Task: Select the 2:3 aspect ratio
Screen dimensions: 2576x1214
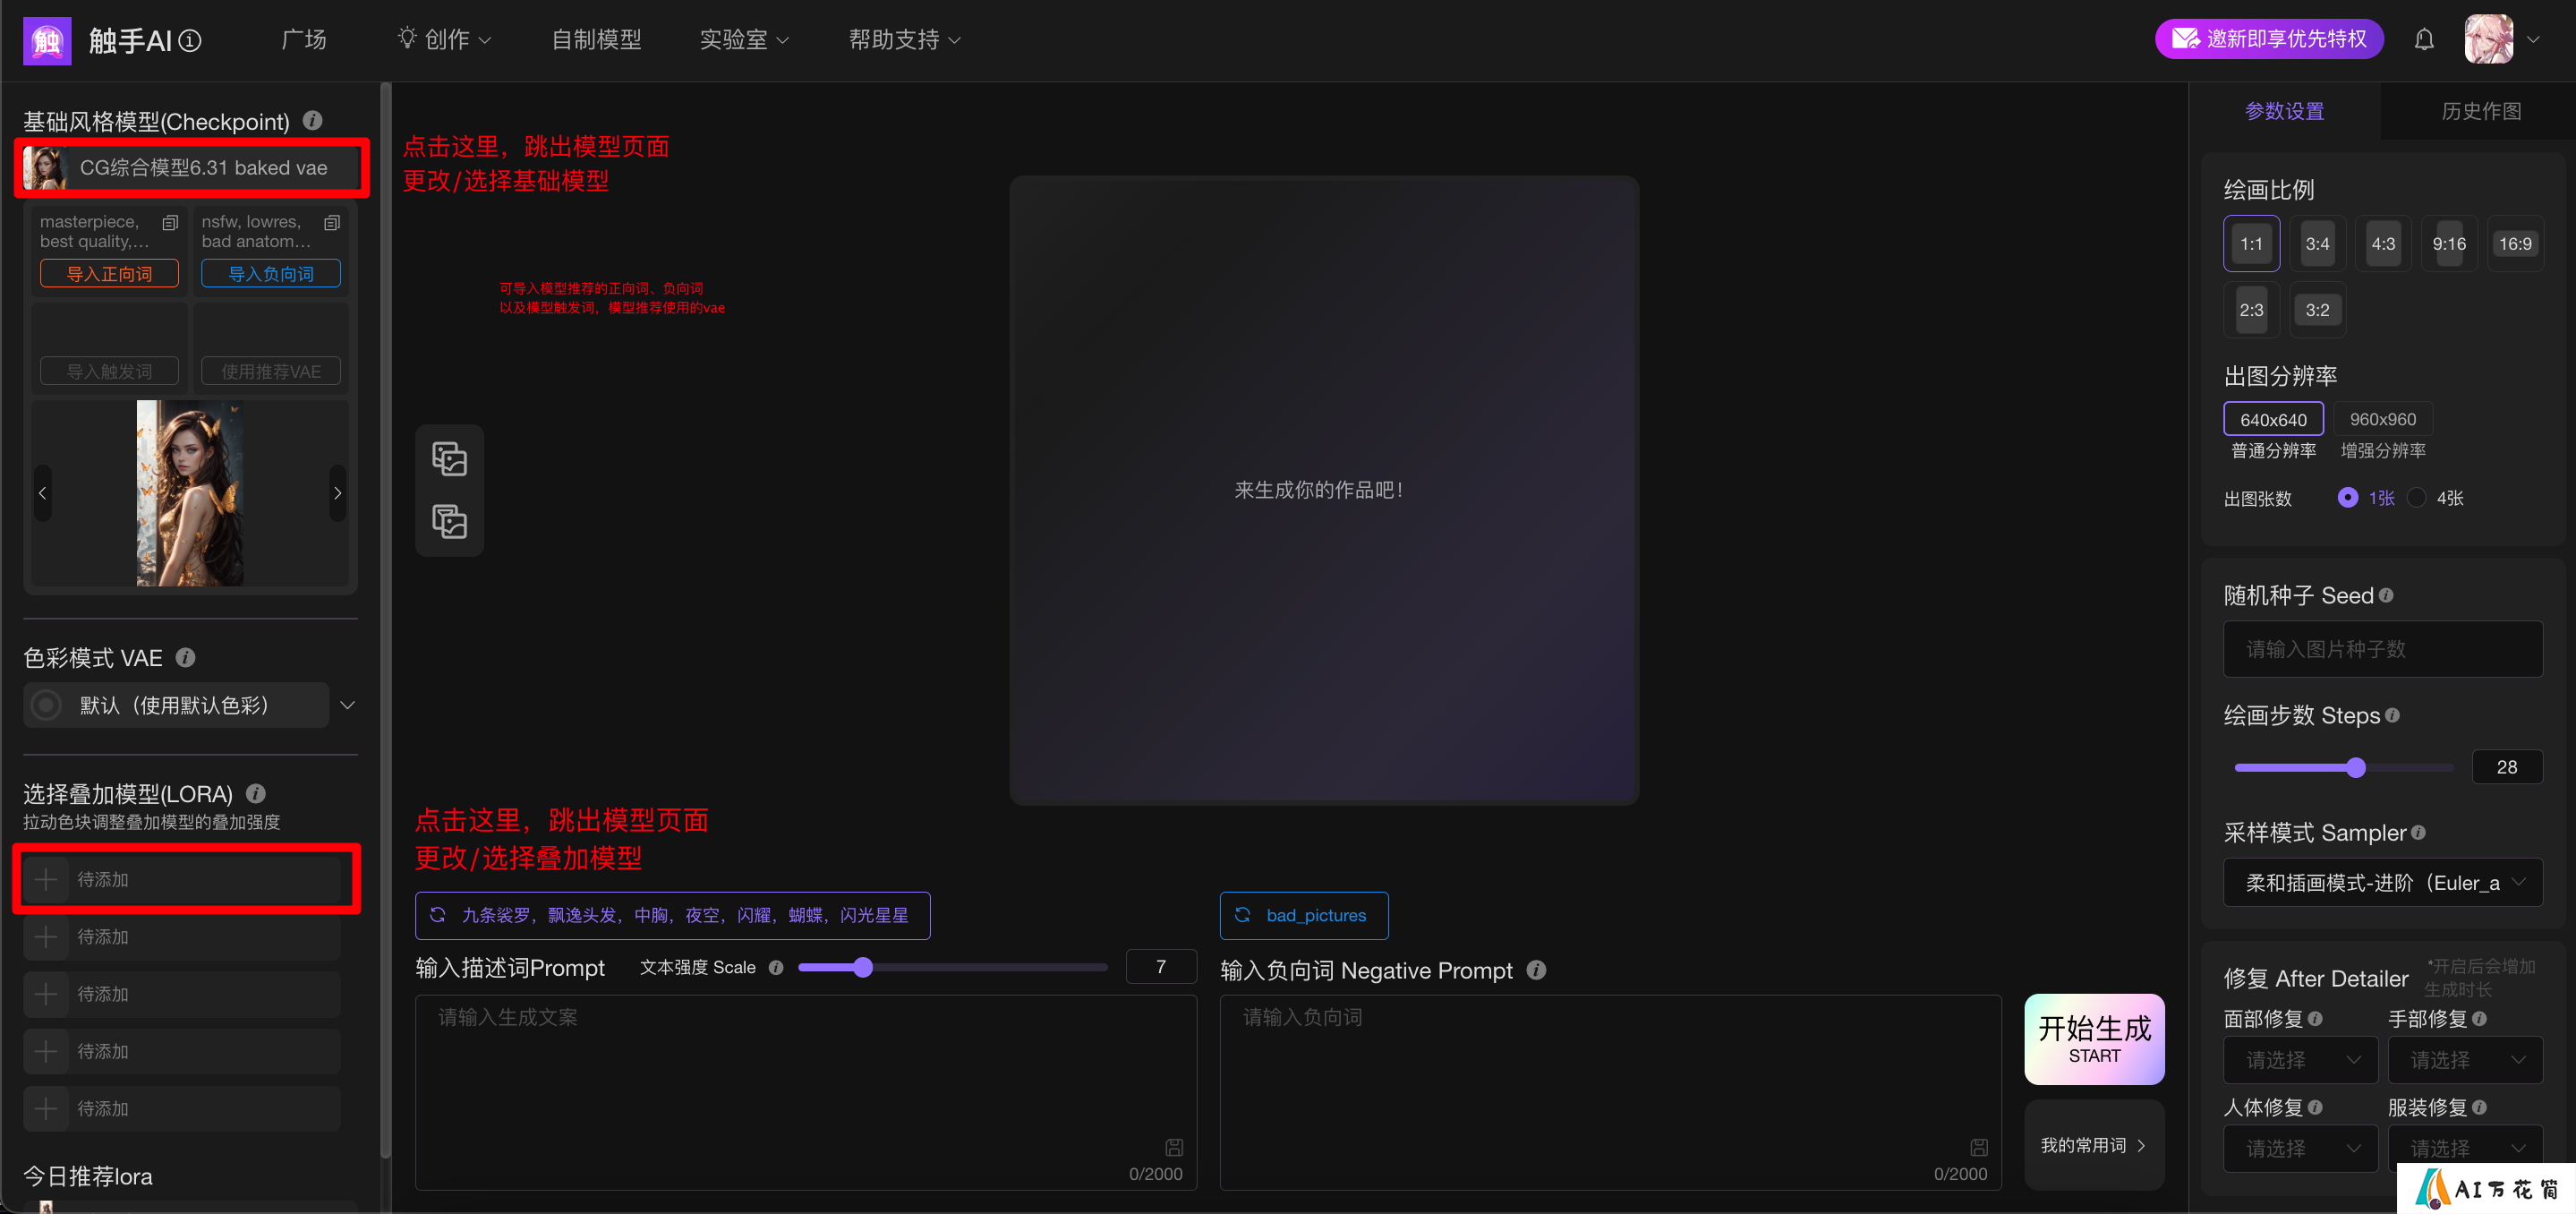Action: click(x=2251, y=309)
